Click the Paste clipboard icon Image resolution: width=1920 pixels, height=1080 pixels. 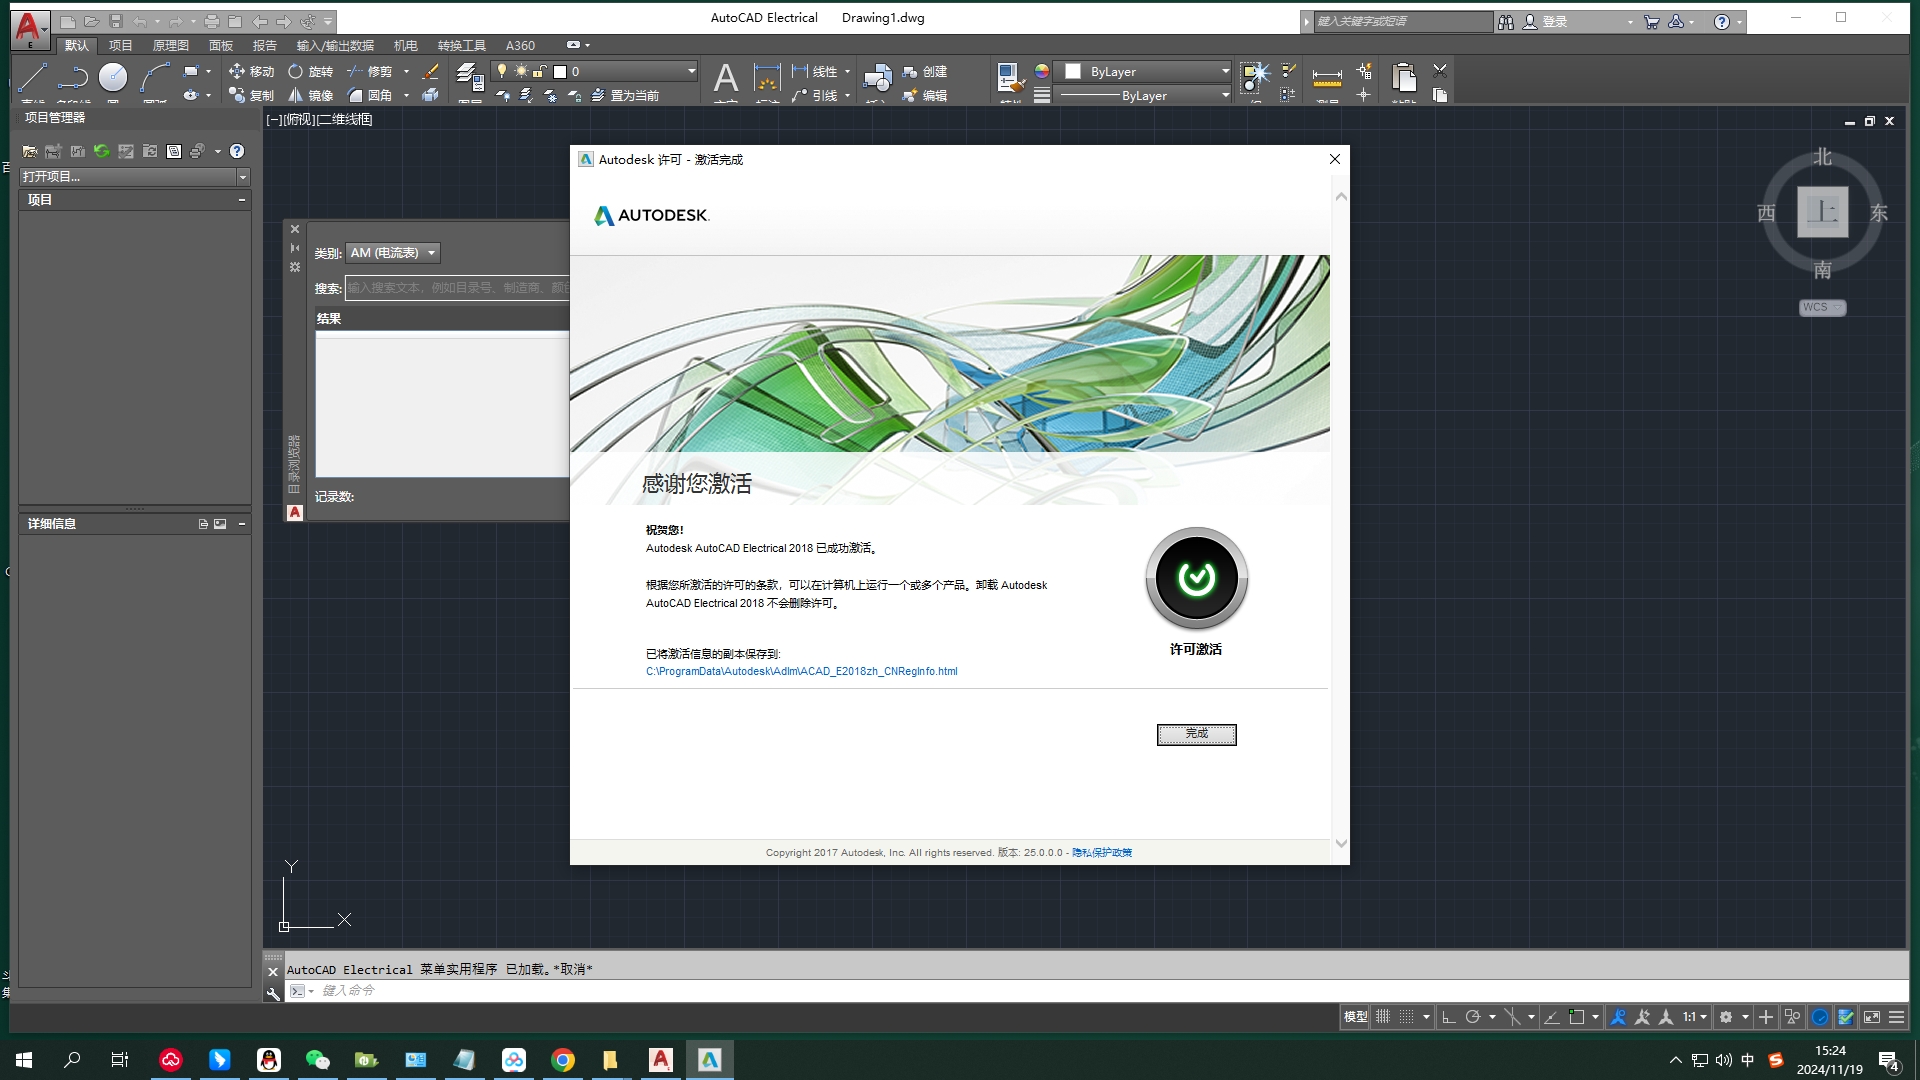(1404, 77)
